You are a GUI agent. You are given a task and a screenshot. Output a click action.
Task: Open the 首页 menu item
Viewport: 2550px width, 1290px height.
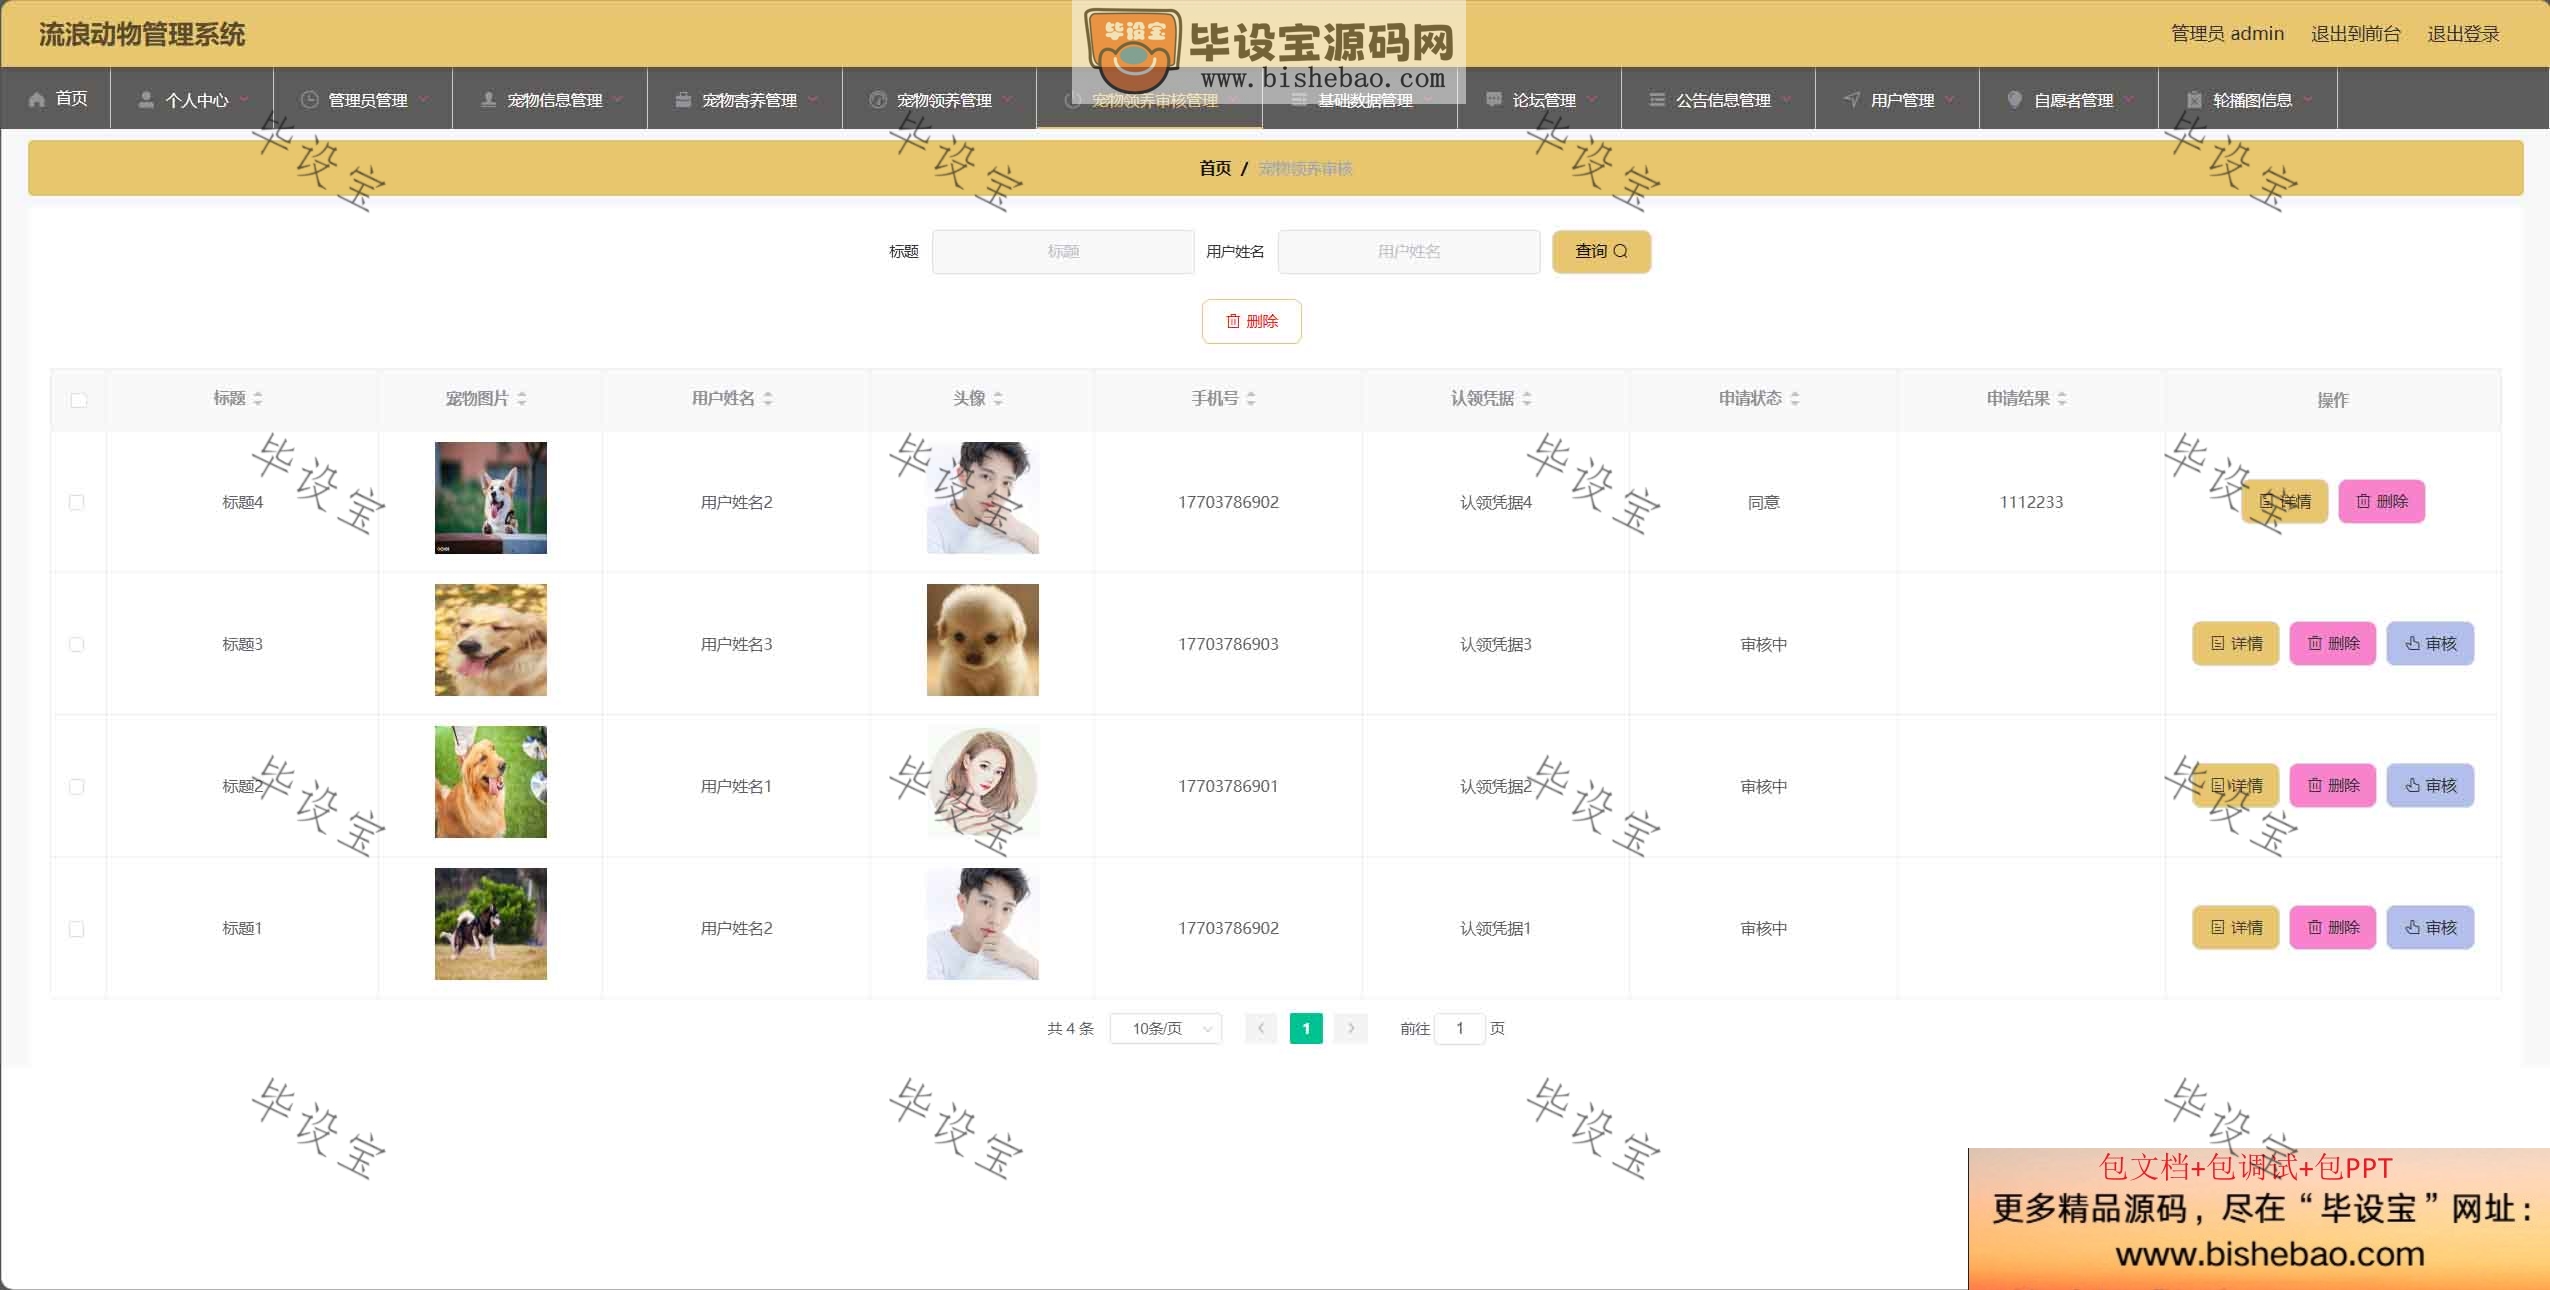pos(56,99)
